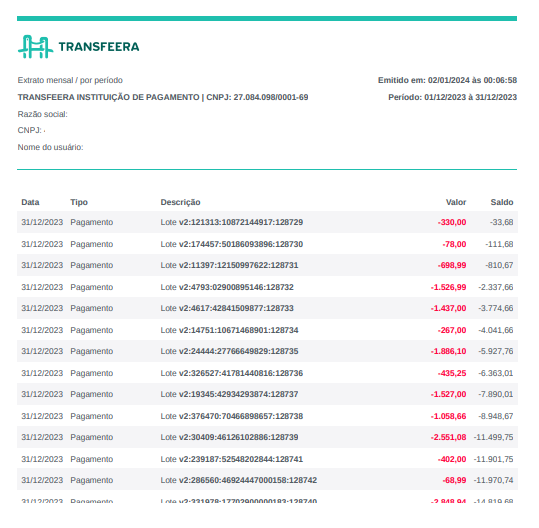539x528 pixels.
Task: Select the Data column header
Action: pyautogui.click(x=30, y=202)
